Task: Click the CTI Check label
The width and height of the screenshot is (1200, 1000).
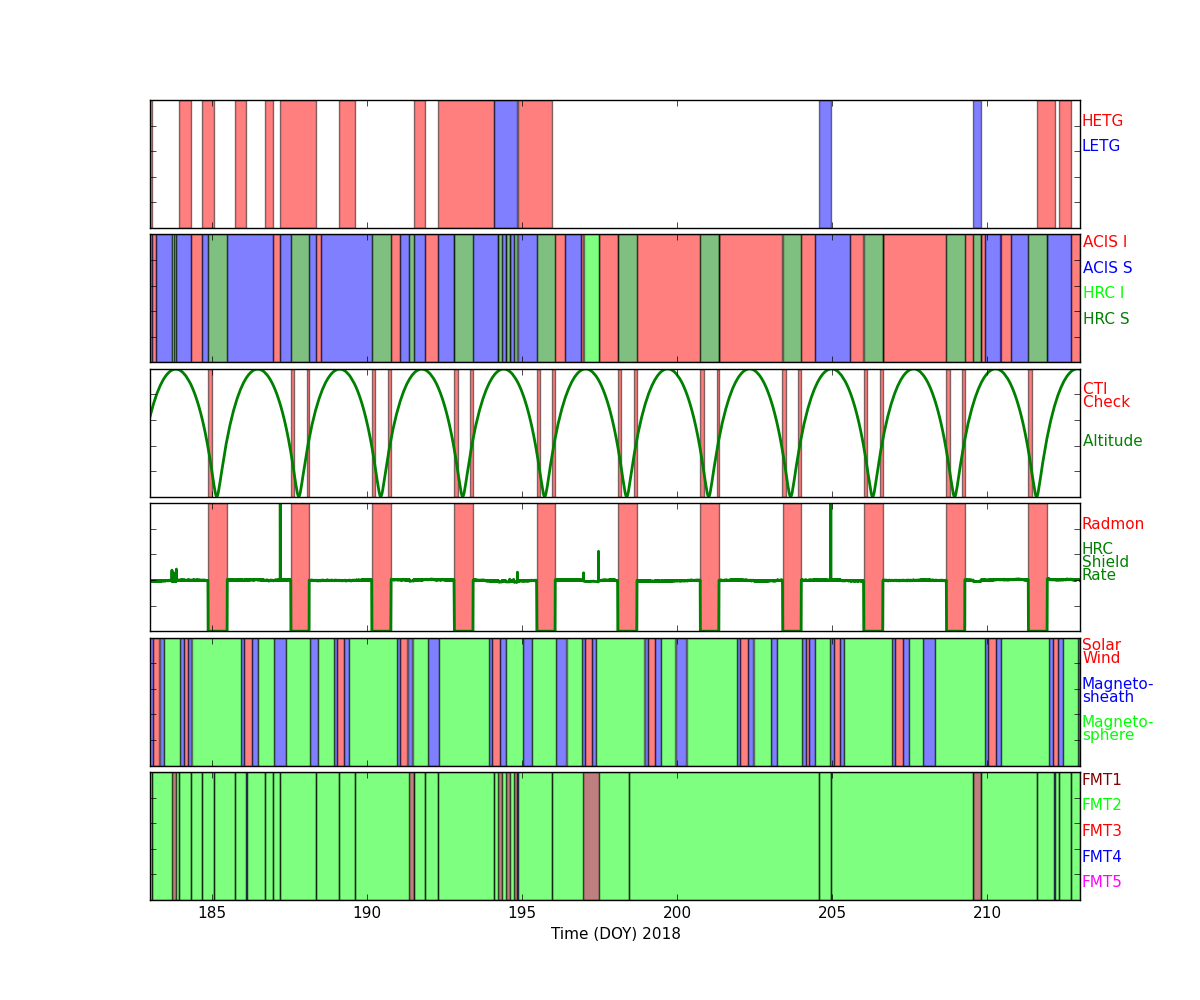Action: coord(1105,396)
